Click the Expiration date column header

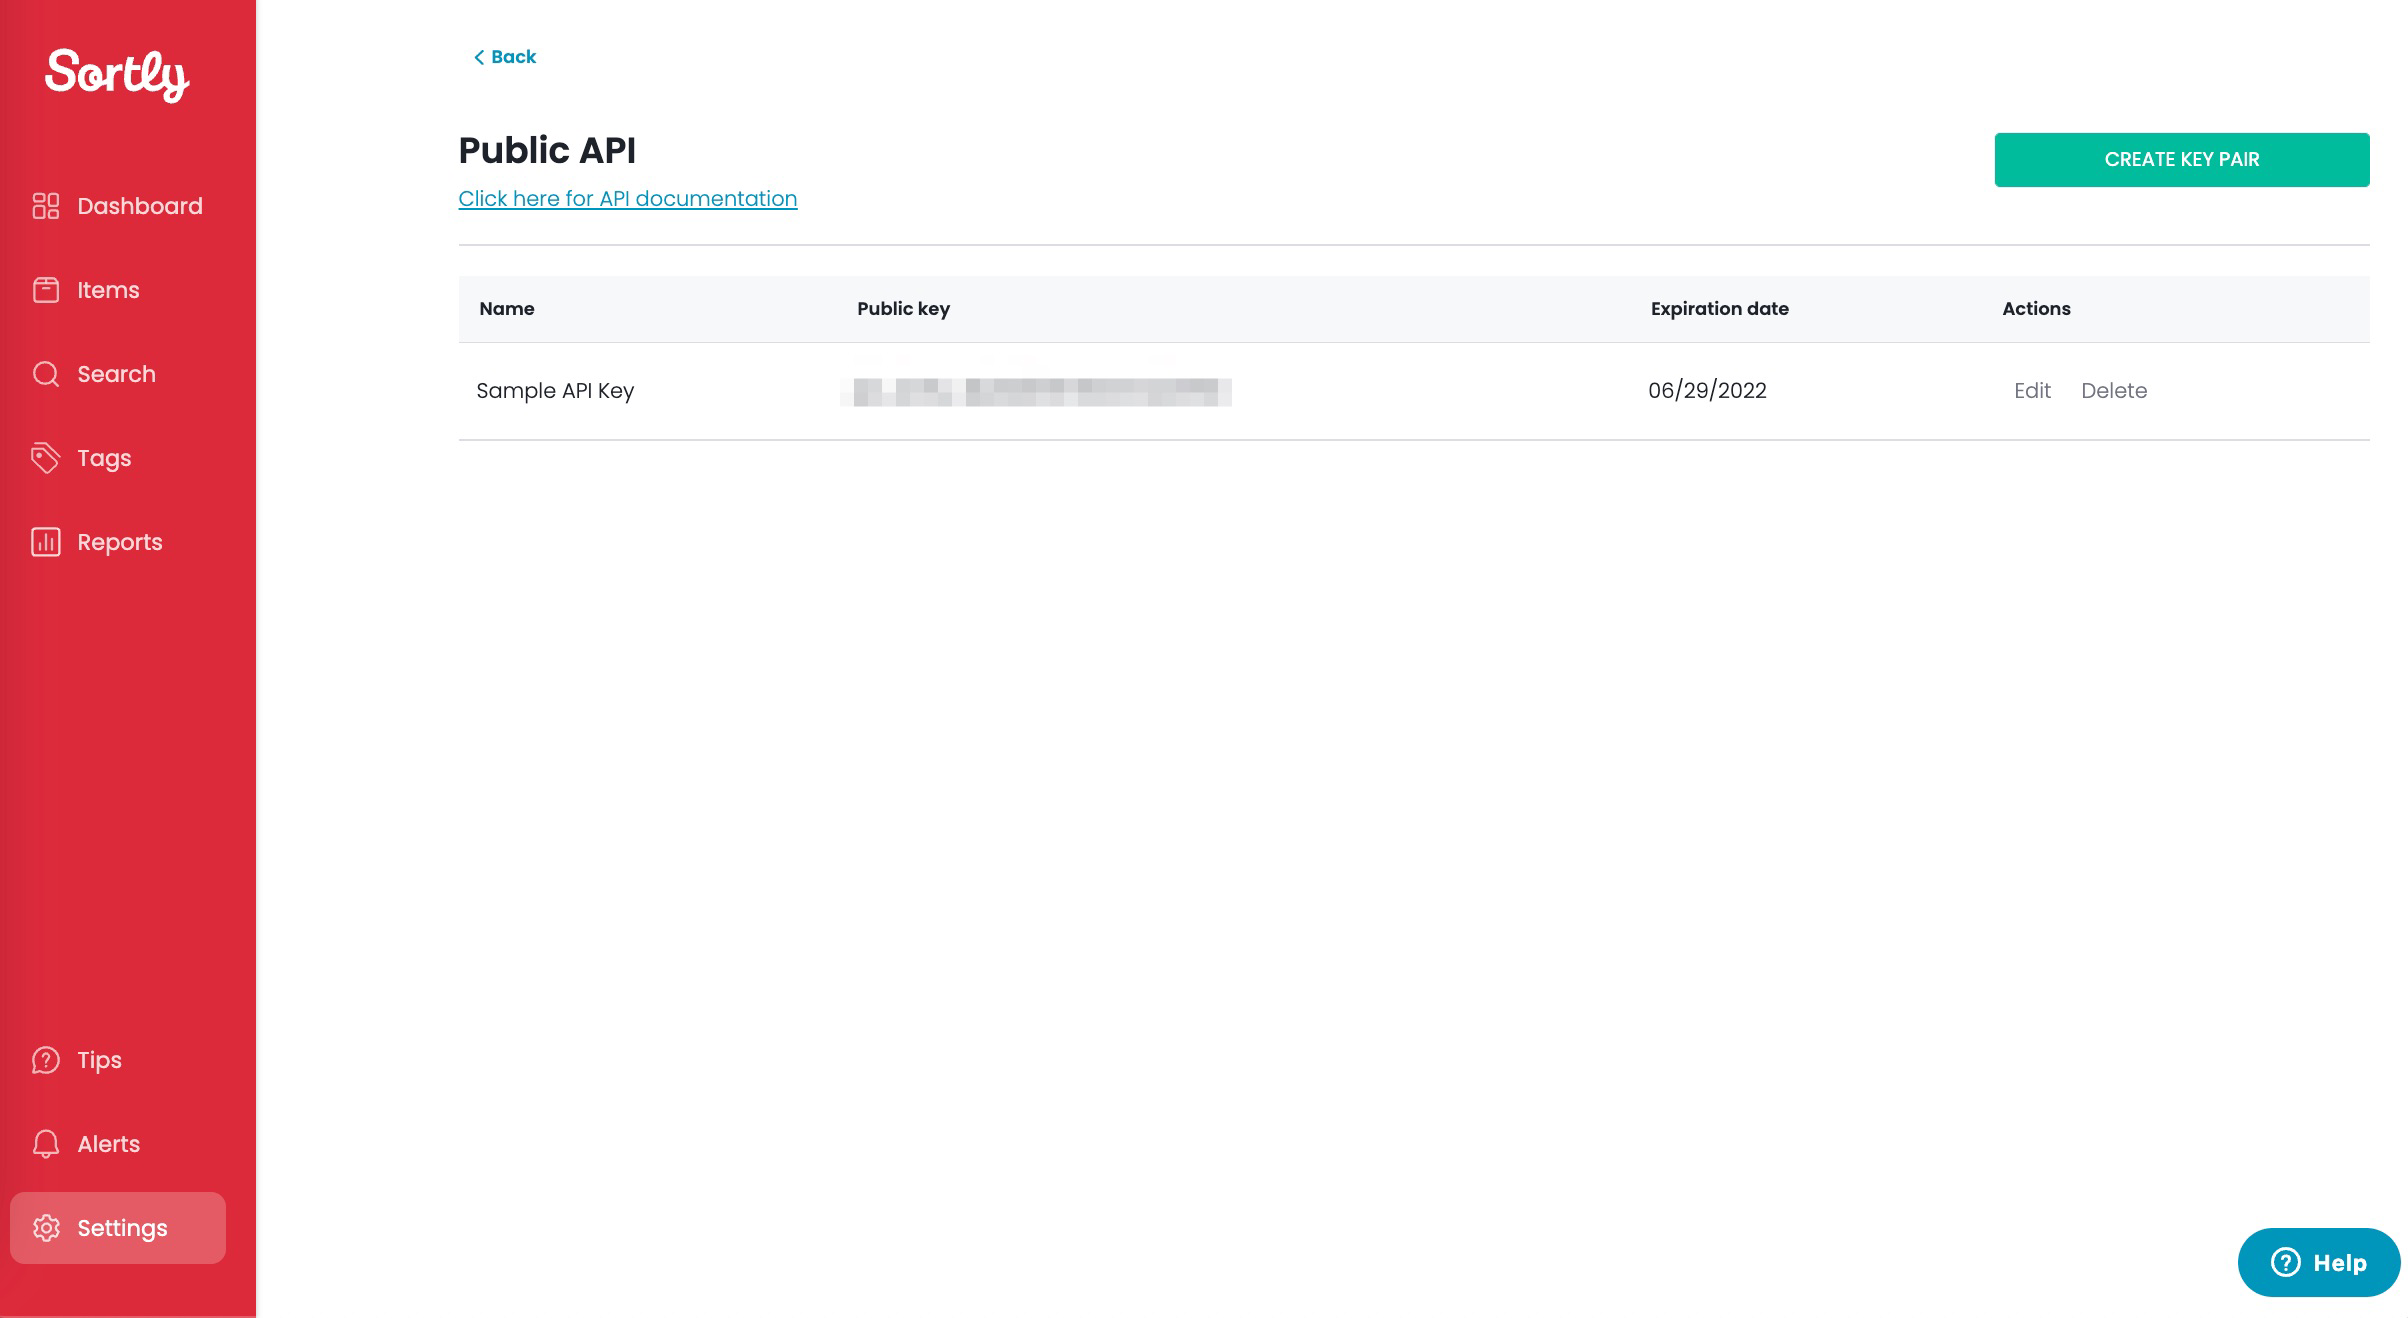pyautogui.click(x=1718, y=308)
